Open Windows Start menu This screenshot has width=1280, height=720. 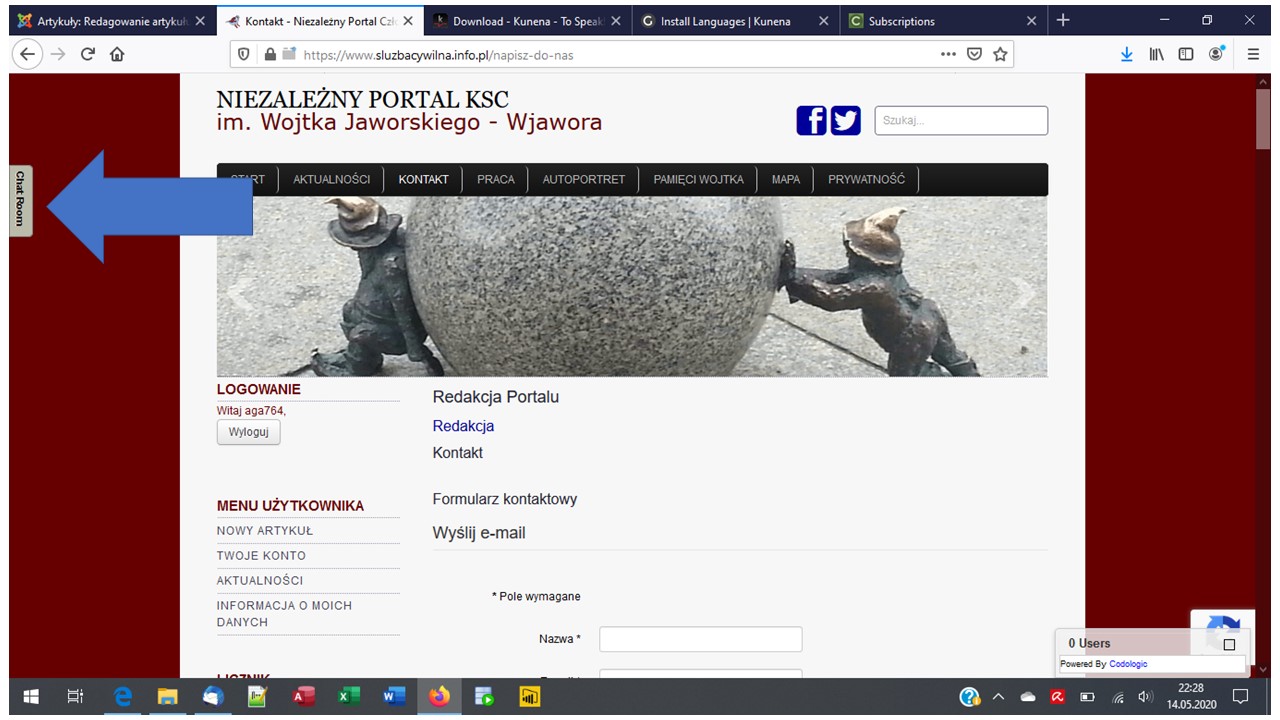[30, 697]
